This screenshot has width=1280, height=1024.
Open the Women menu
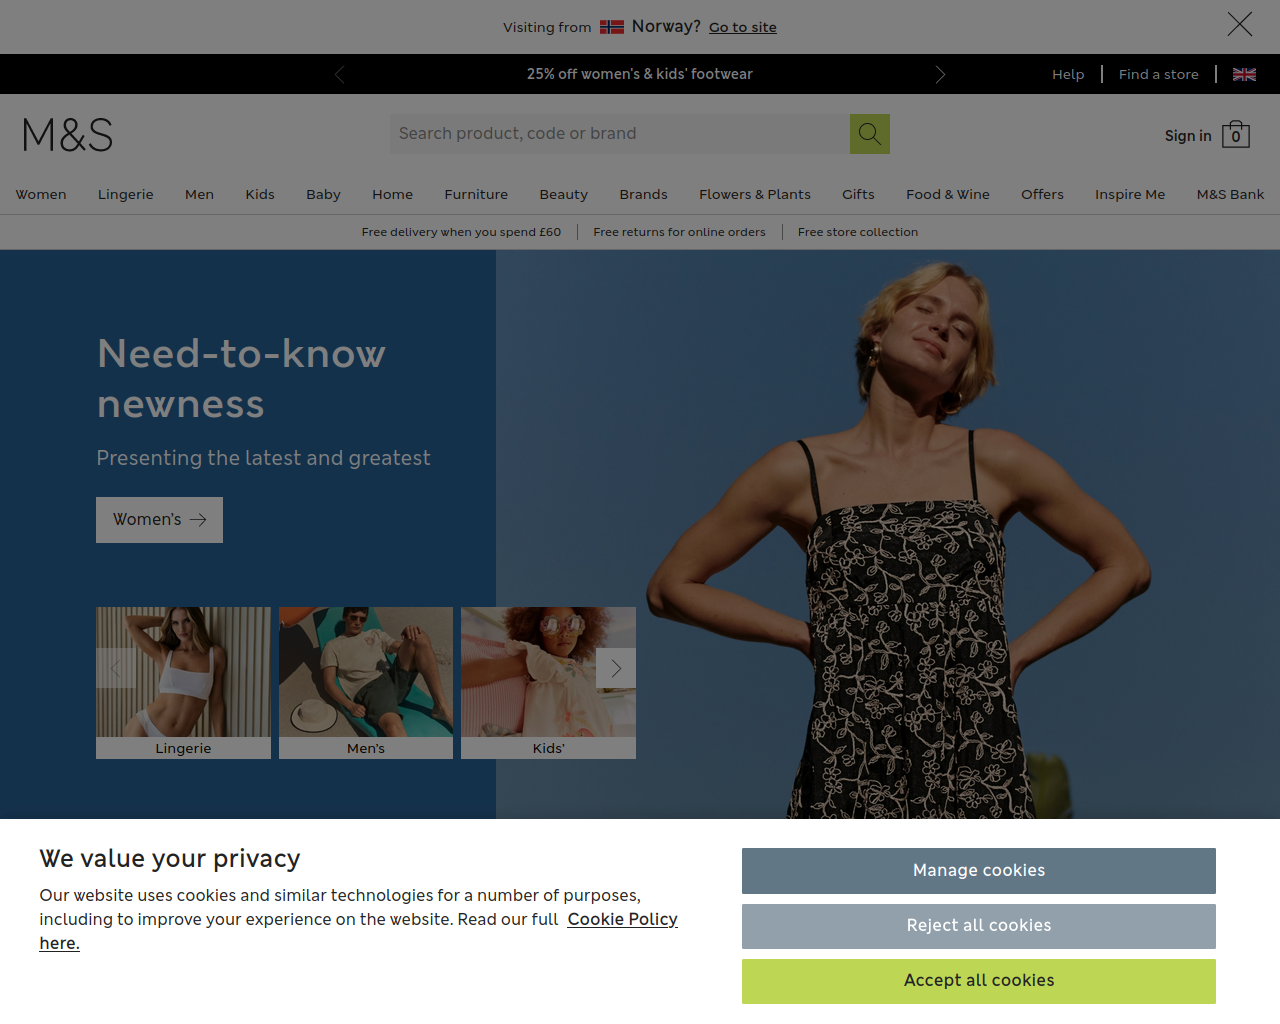pyautogui.click(x=41, y=194)
